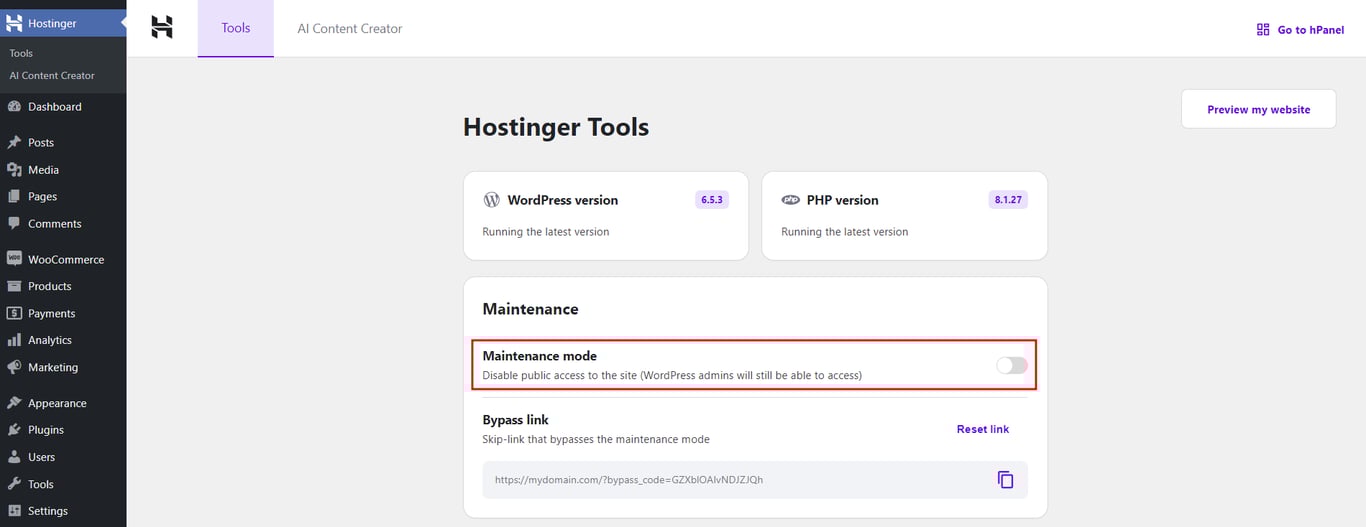Copy the bypass link with copy icon
The width and height of the screenshot is (1366, 527).
pos(1005,479)
